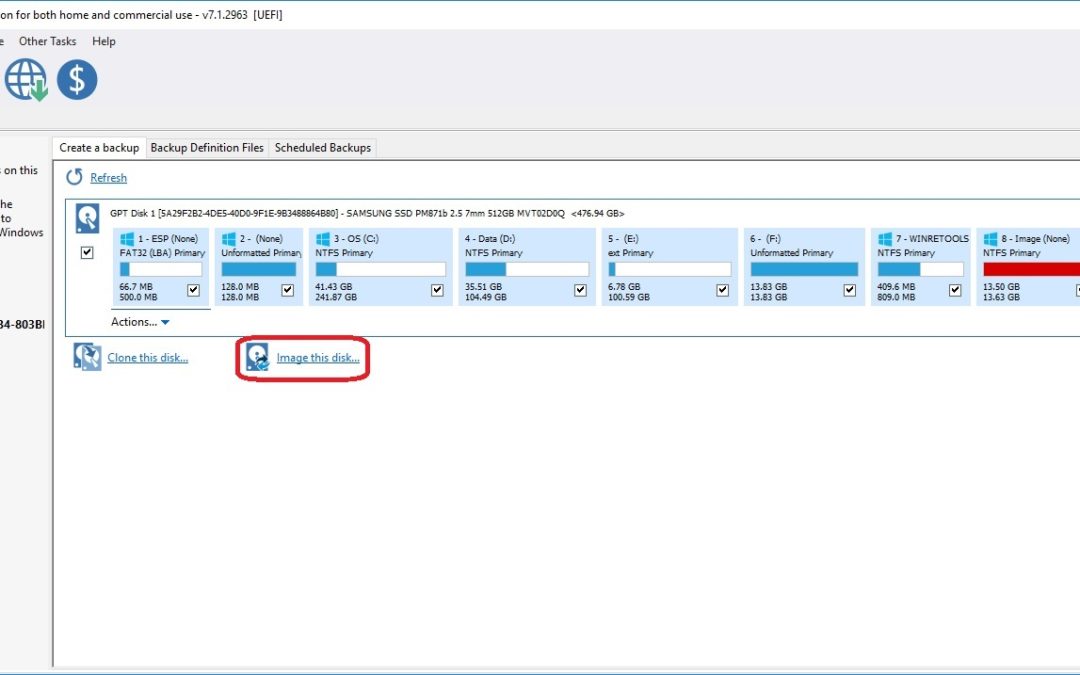This screenshot has width=1080, height=675.
Task: Toggle the OS (C:) partition checkbox
Action: [437, 290]
